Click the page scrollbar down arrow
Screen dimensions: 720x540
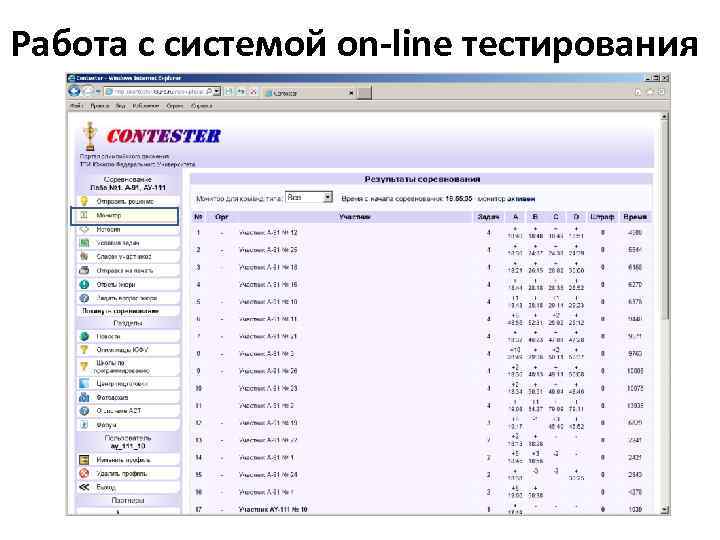tap(664, 510)
